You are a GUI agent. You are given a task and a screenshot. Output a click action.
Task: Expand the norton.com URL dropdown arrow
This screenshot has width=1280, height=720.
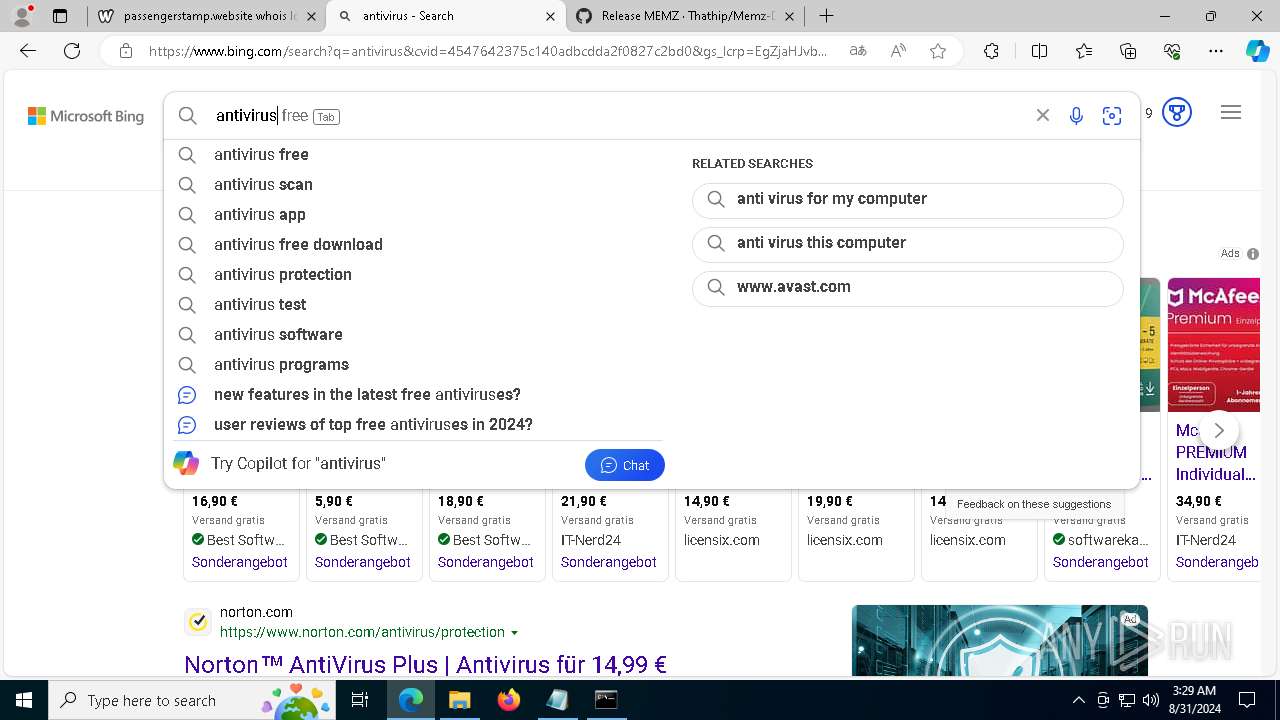pyautogui.click(x=515, y=633)
